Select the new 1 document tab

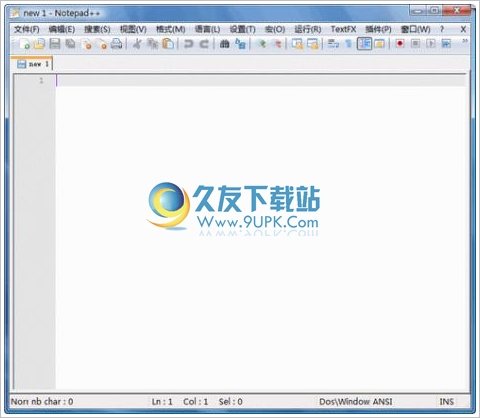pyautogui.click(x=33, y=64)
